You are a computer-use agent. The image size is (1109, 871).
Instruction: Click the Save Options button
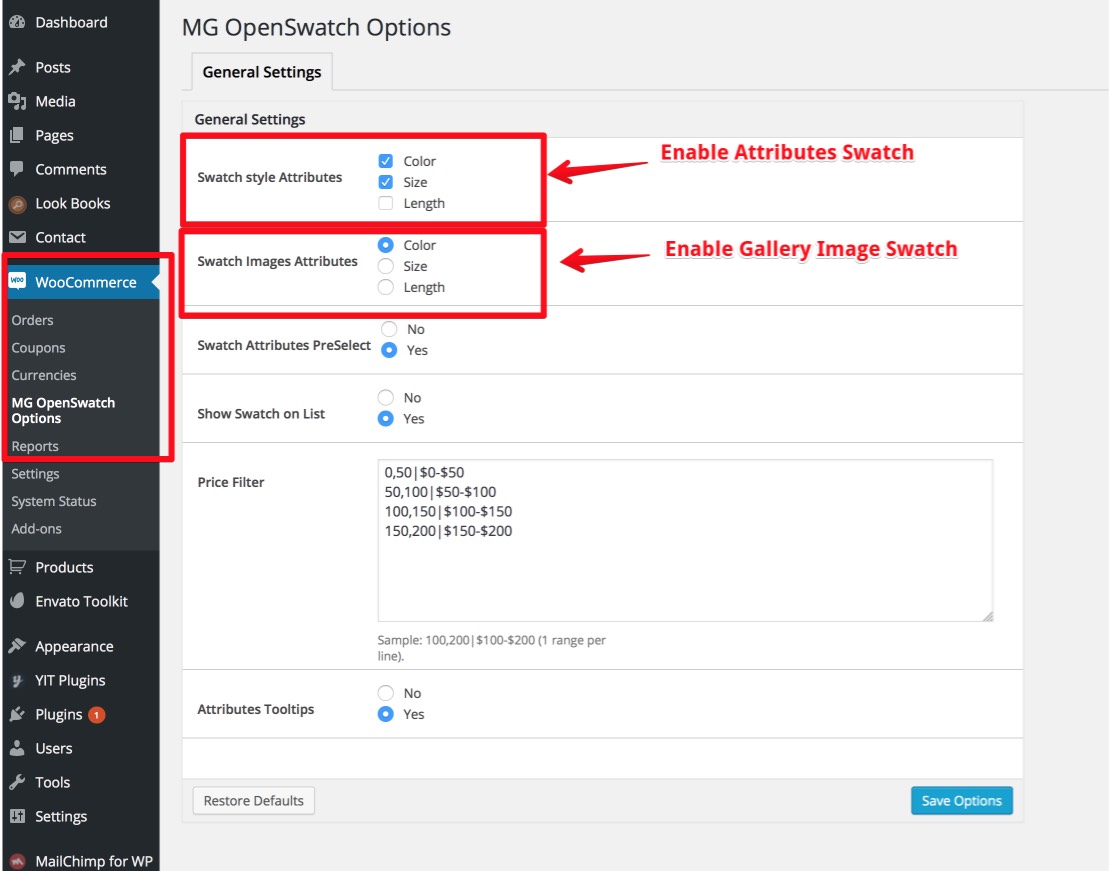pyautogui.click(x=962, y=800)
